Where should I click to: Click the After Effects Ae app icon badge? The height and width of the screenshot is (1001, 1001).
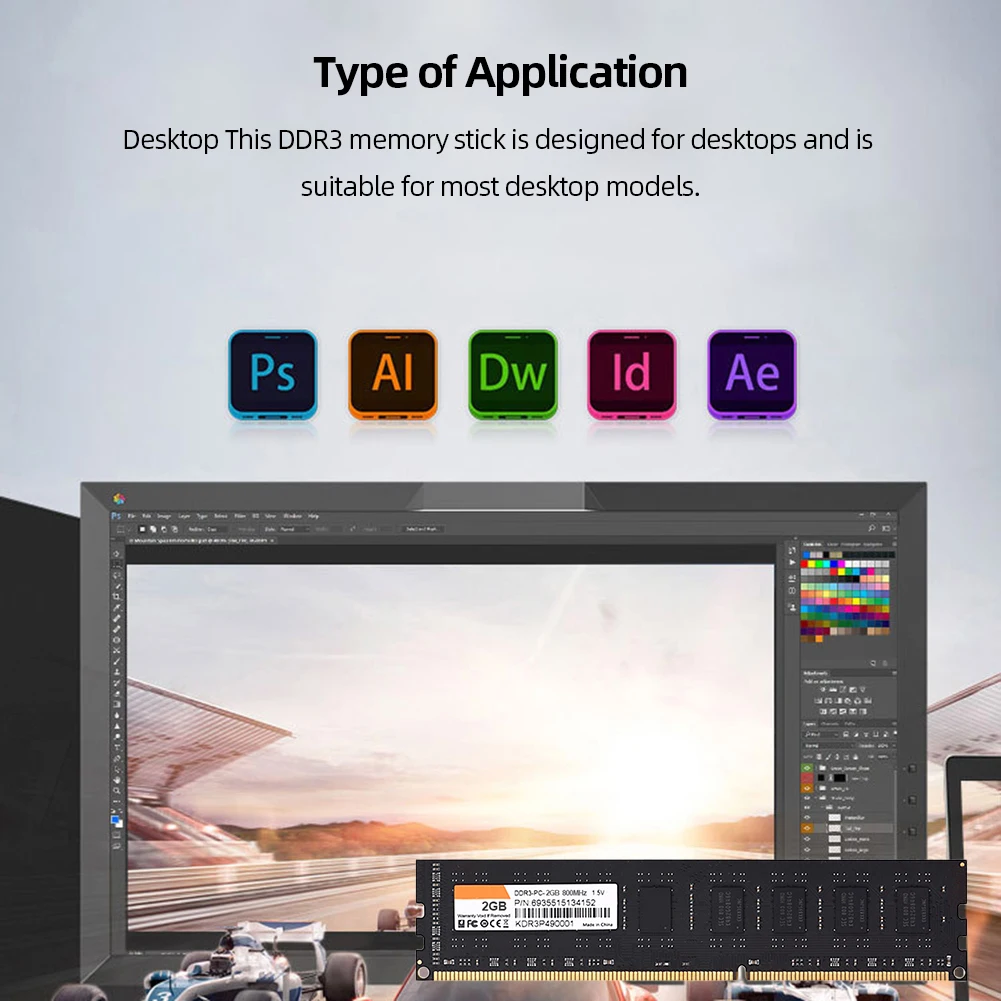click(x=752, y=375)
